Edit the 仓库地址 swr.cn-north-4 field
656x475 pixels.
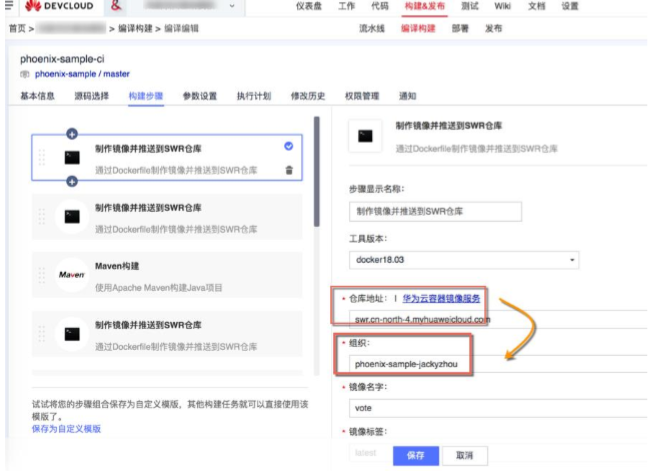(x=498, y=319)
